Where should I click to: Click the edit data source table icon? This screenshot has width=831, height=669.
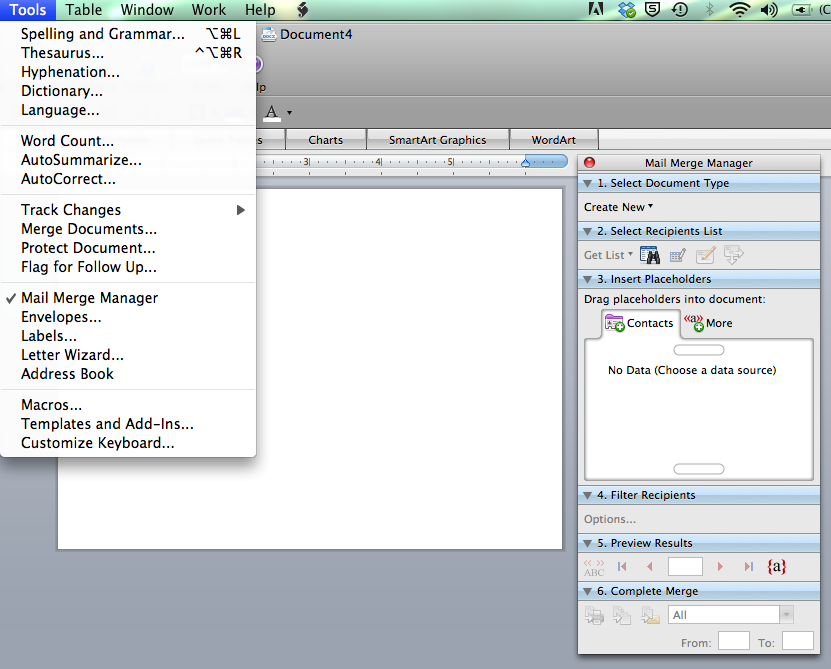click(x=678, y=256)
